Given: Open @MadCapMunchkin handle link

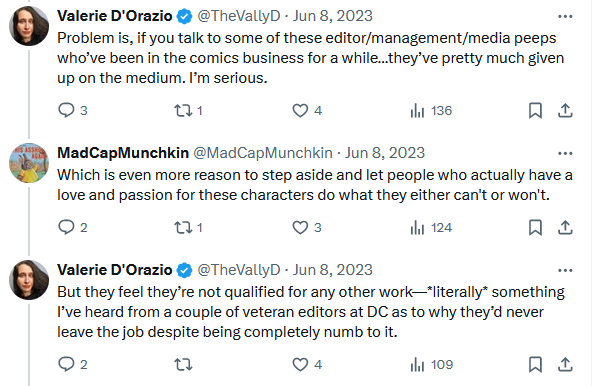Looking at the screenshot, I should (263, 153).
